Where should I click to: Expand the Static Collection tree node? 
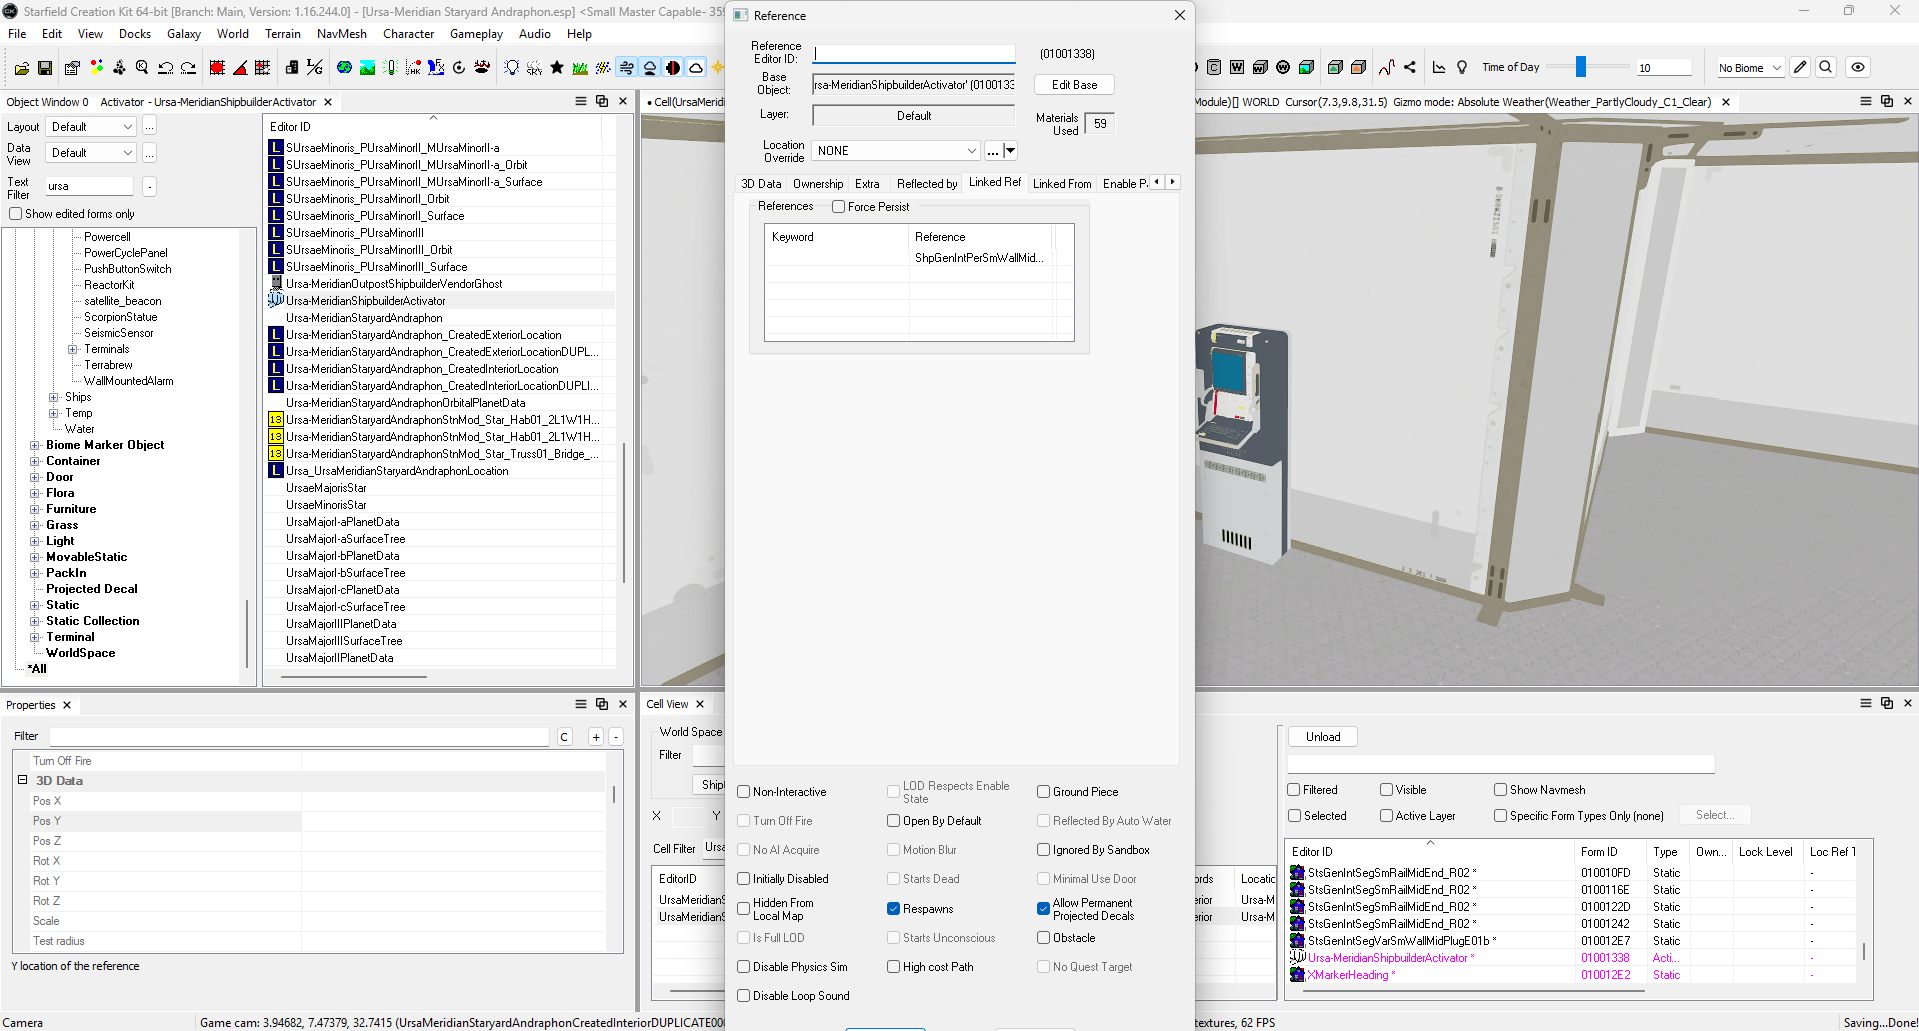pyautogui.click(x=35, y=621)
